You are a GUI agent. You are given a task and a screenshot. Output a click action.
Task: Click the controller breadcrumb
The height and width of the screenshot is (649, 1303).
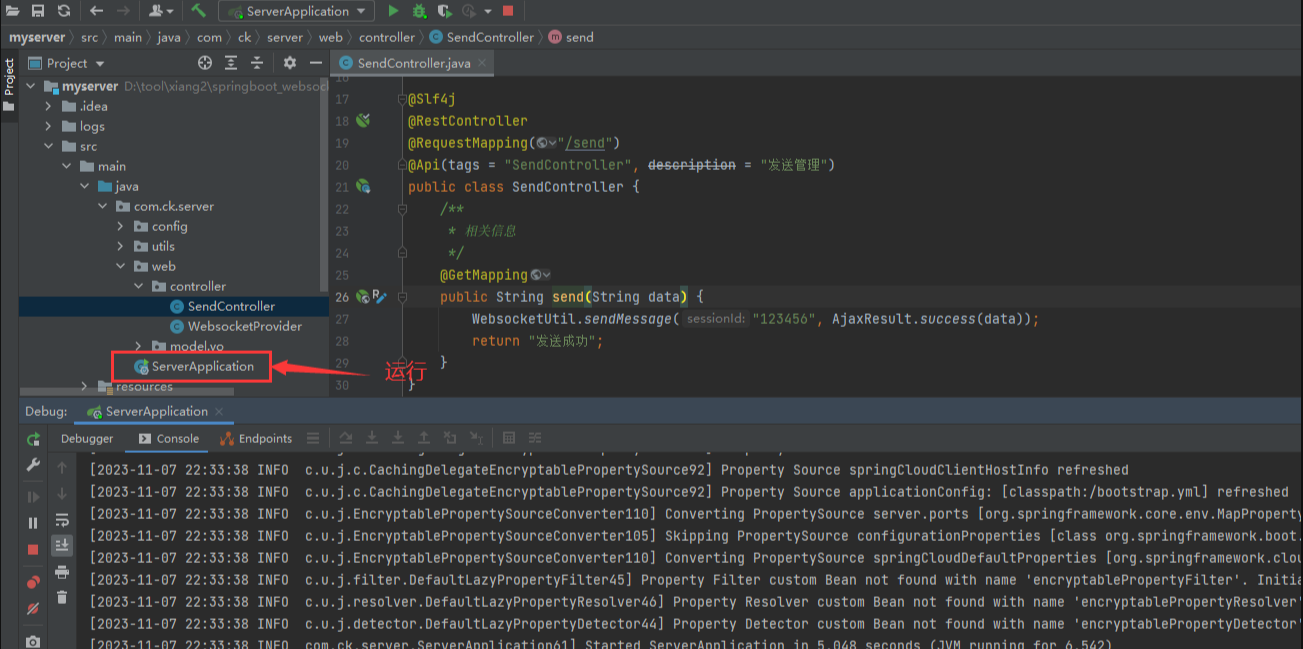(387, 37)
